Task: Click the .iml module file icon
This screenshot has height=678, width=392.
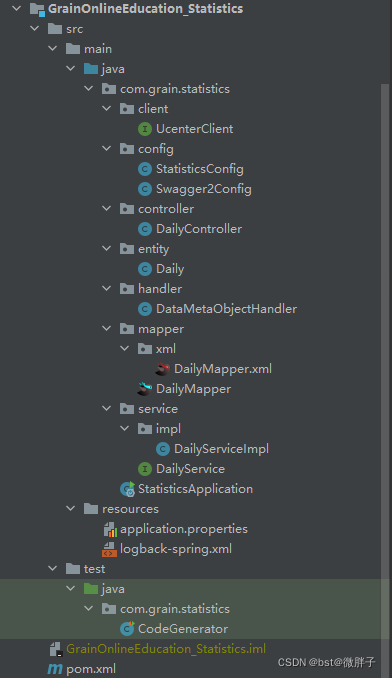Action: 56,649
